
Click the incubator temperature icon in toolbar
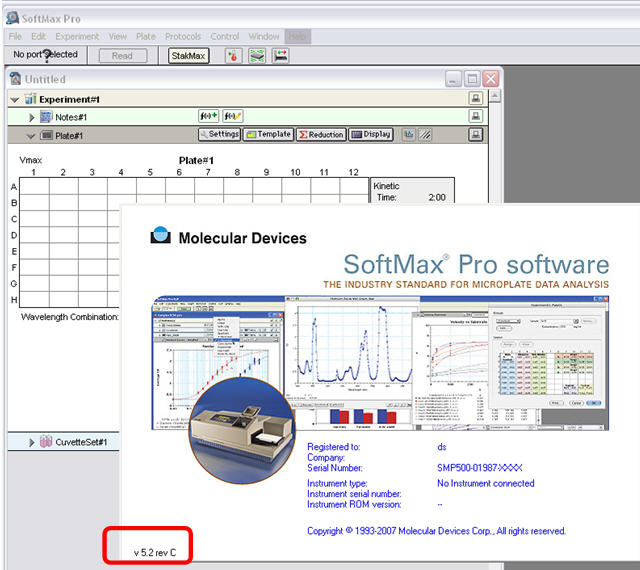(x=233, y=56)
